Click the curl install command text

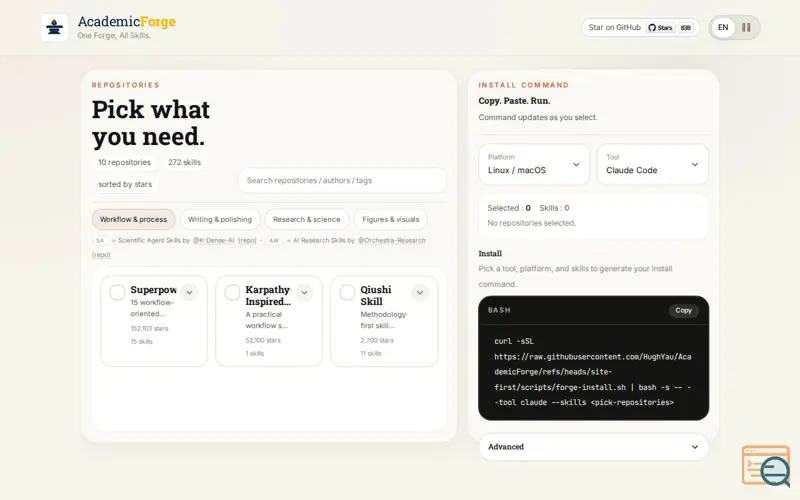point(593,372)
